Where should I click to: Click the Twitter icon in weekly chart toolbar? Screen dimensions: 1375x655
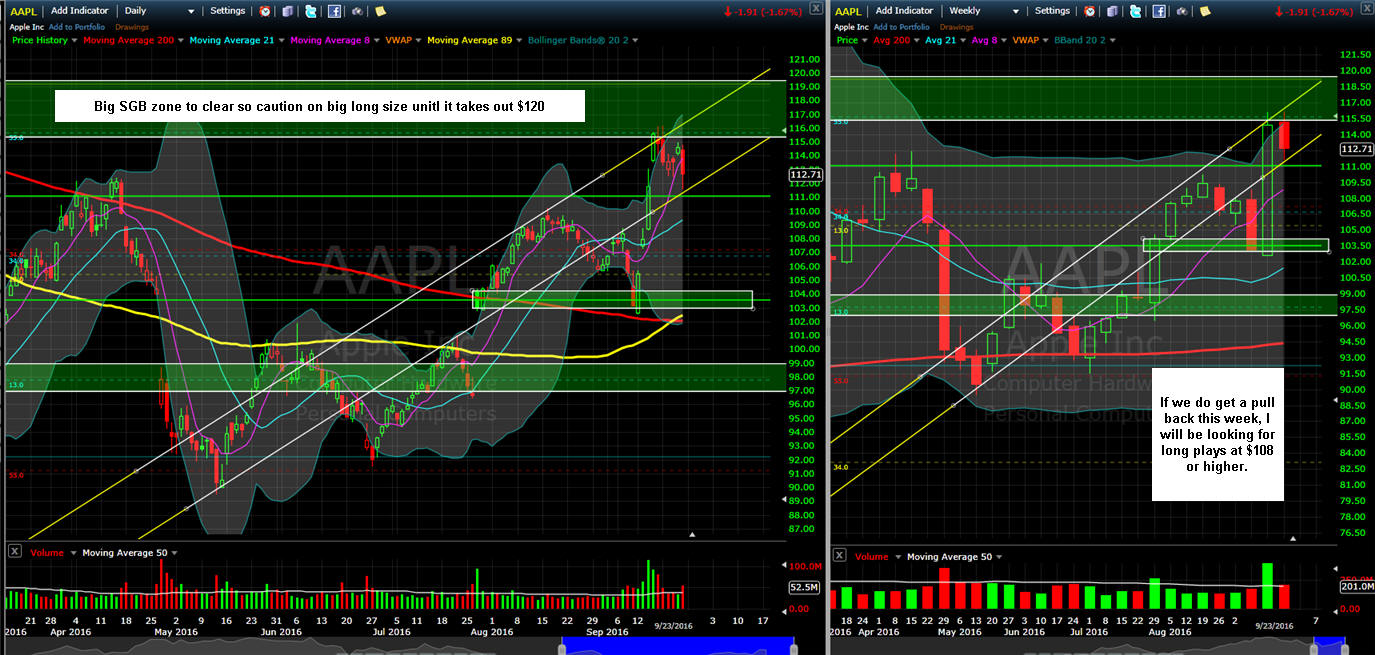coord(1135,11)
